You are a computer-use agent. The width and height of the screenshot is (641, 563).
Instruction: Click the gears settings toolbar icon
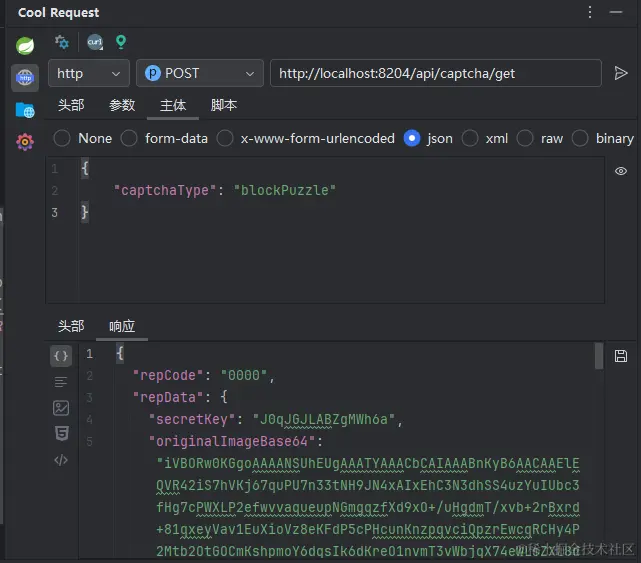point(62,42)
